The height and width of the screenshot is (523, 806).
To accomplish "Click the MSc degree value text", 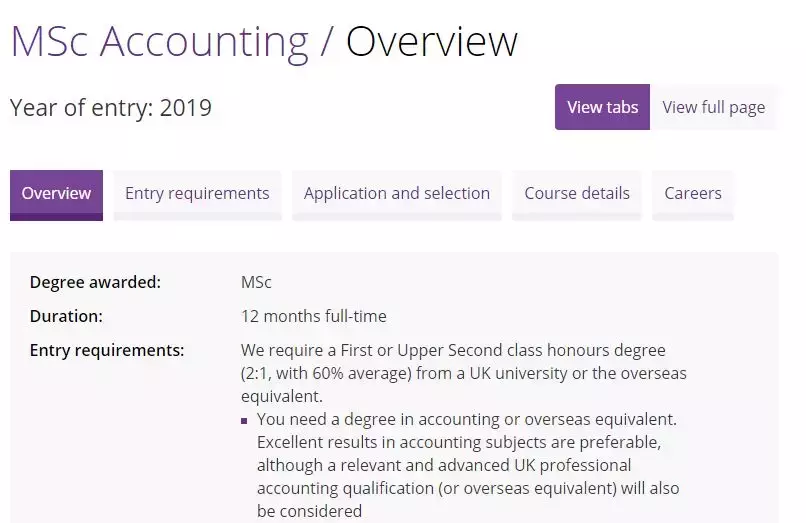I will [256, 283].
